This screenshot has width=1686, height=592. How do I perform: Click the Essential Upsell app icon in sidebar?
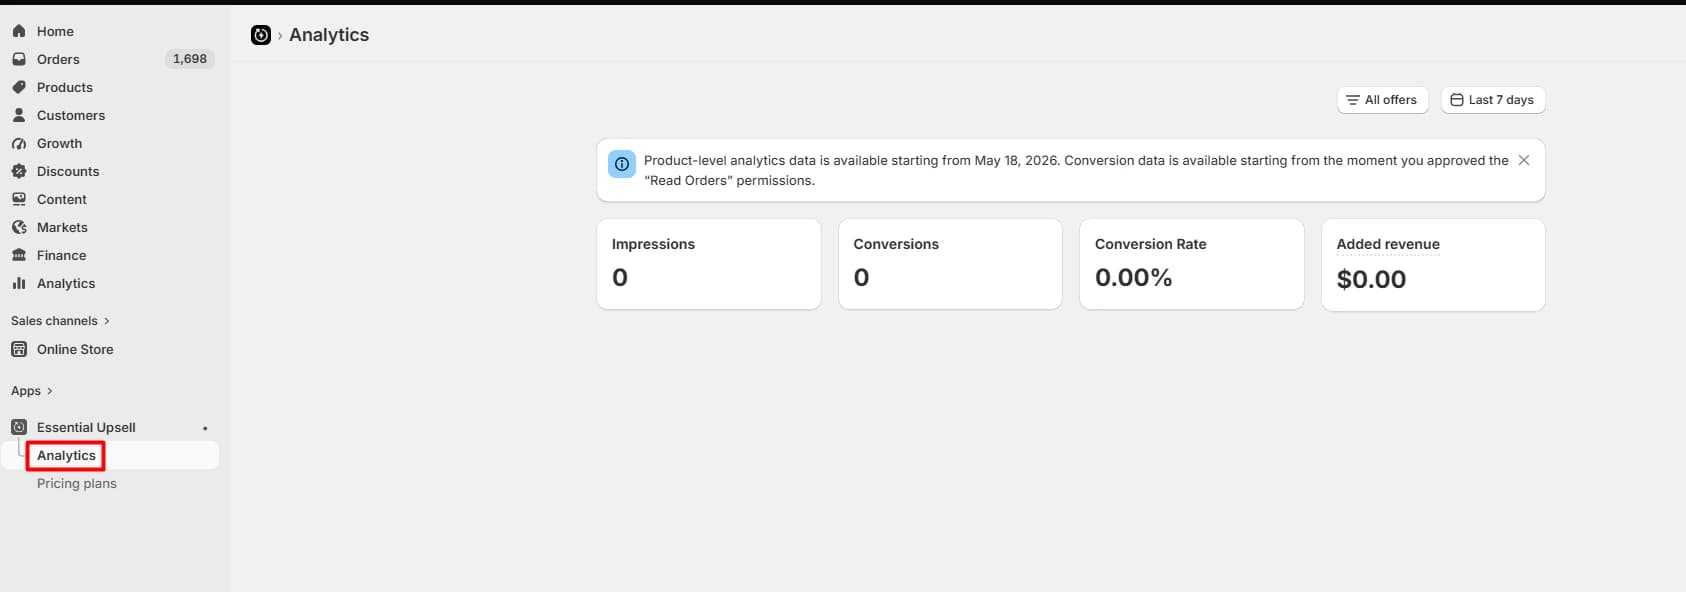(x=19, y=427)
